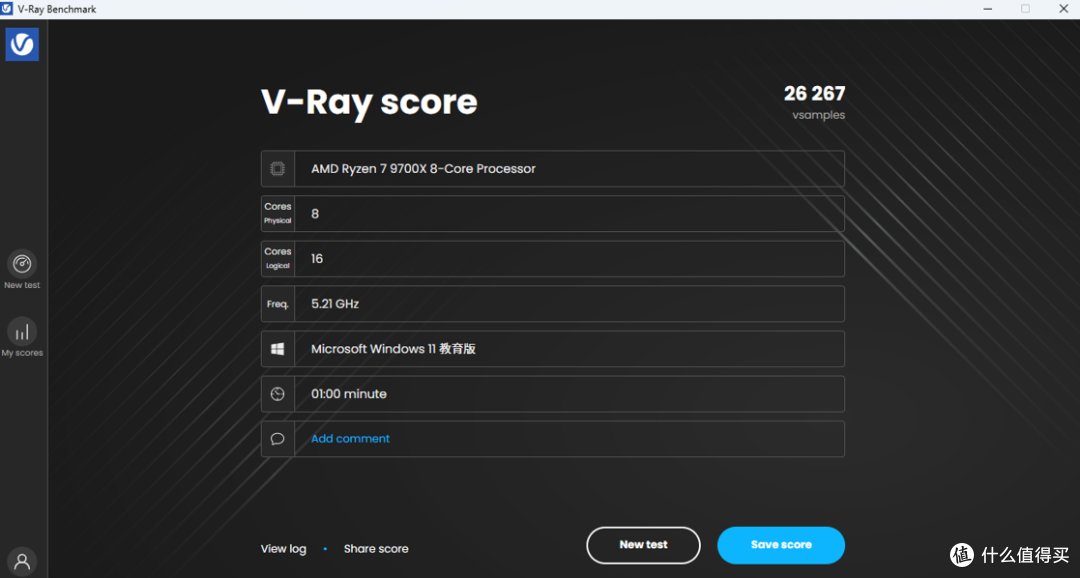Click the blue Save score button
1080x578 pixels.
coord(781,545)
